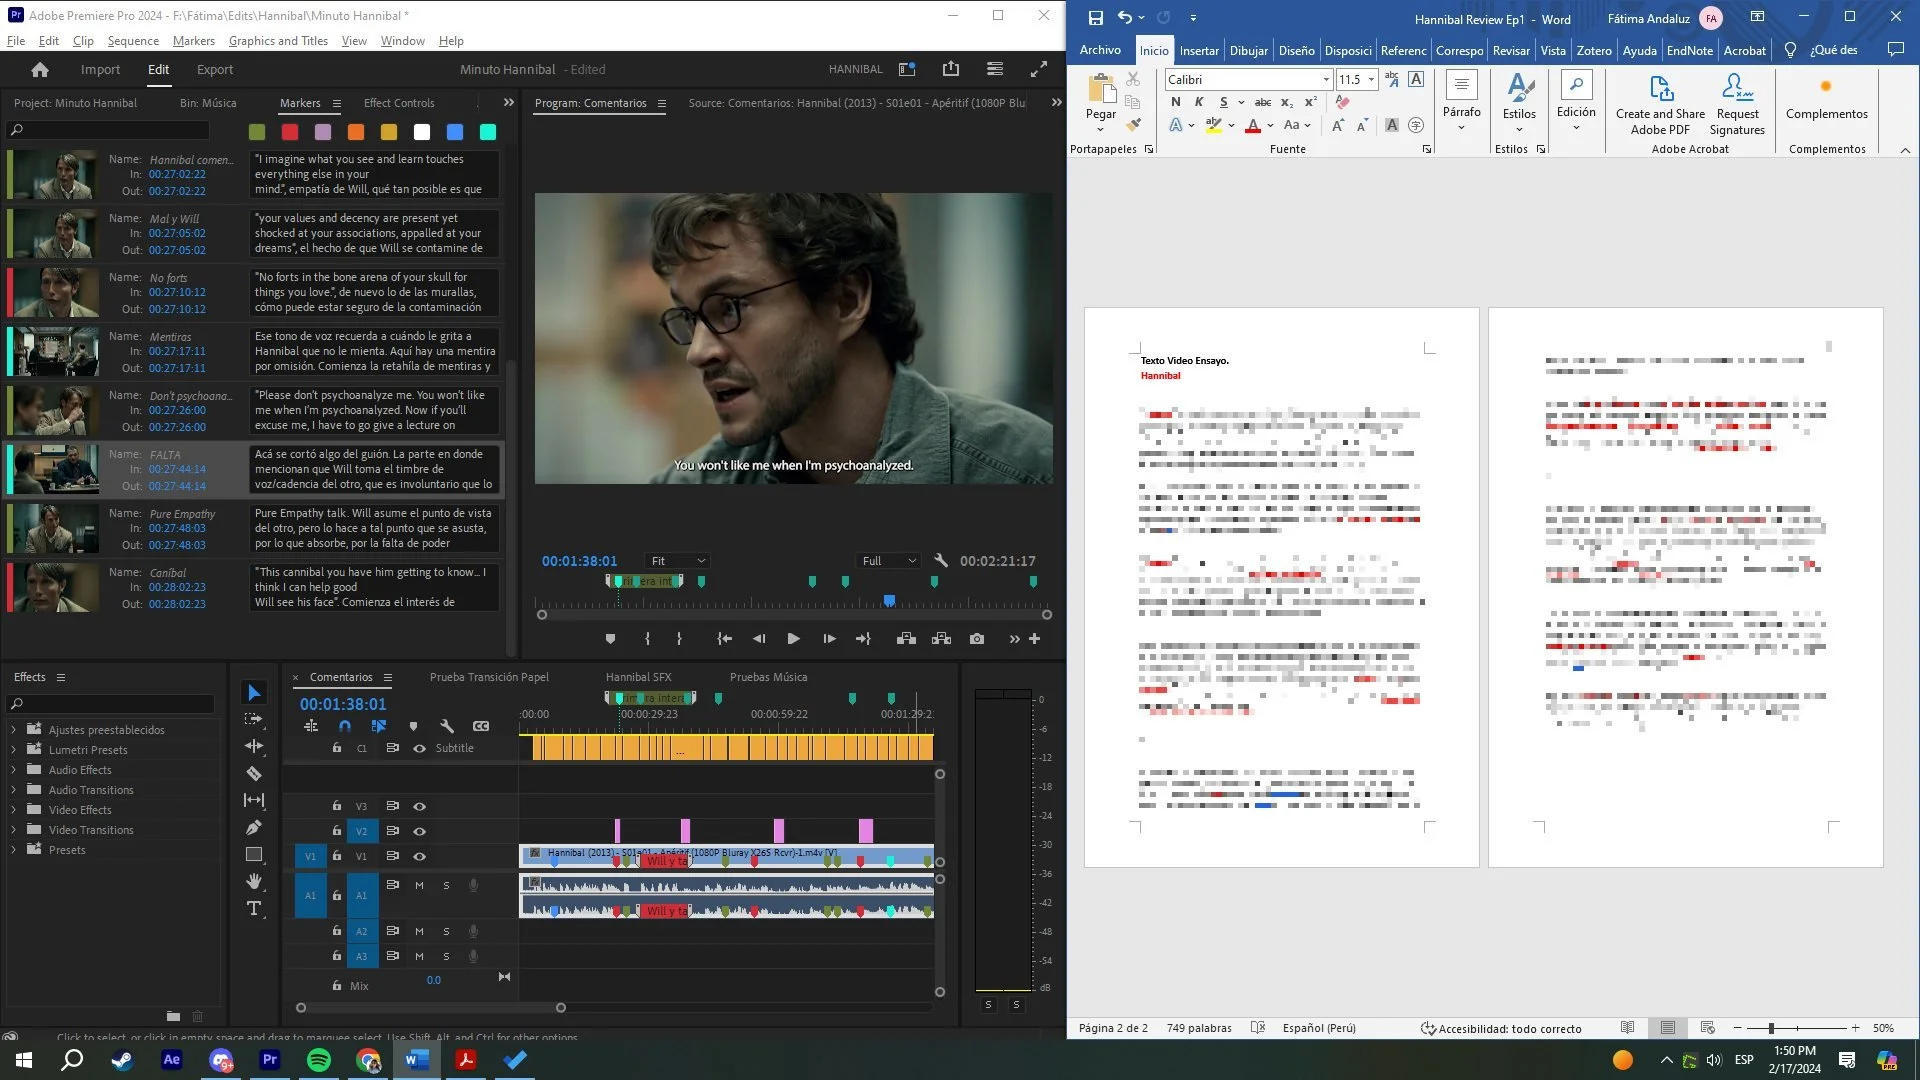1920x1080 pixels.
Task: Mute audio track A1
Action: pos(420,885)
